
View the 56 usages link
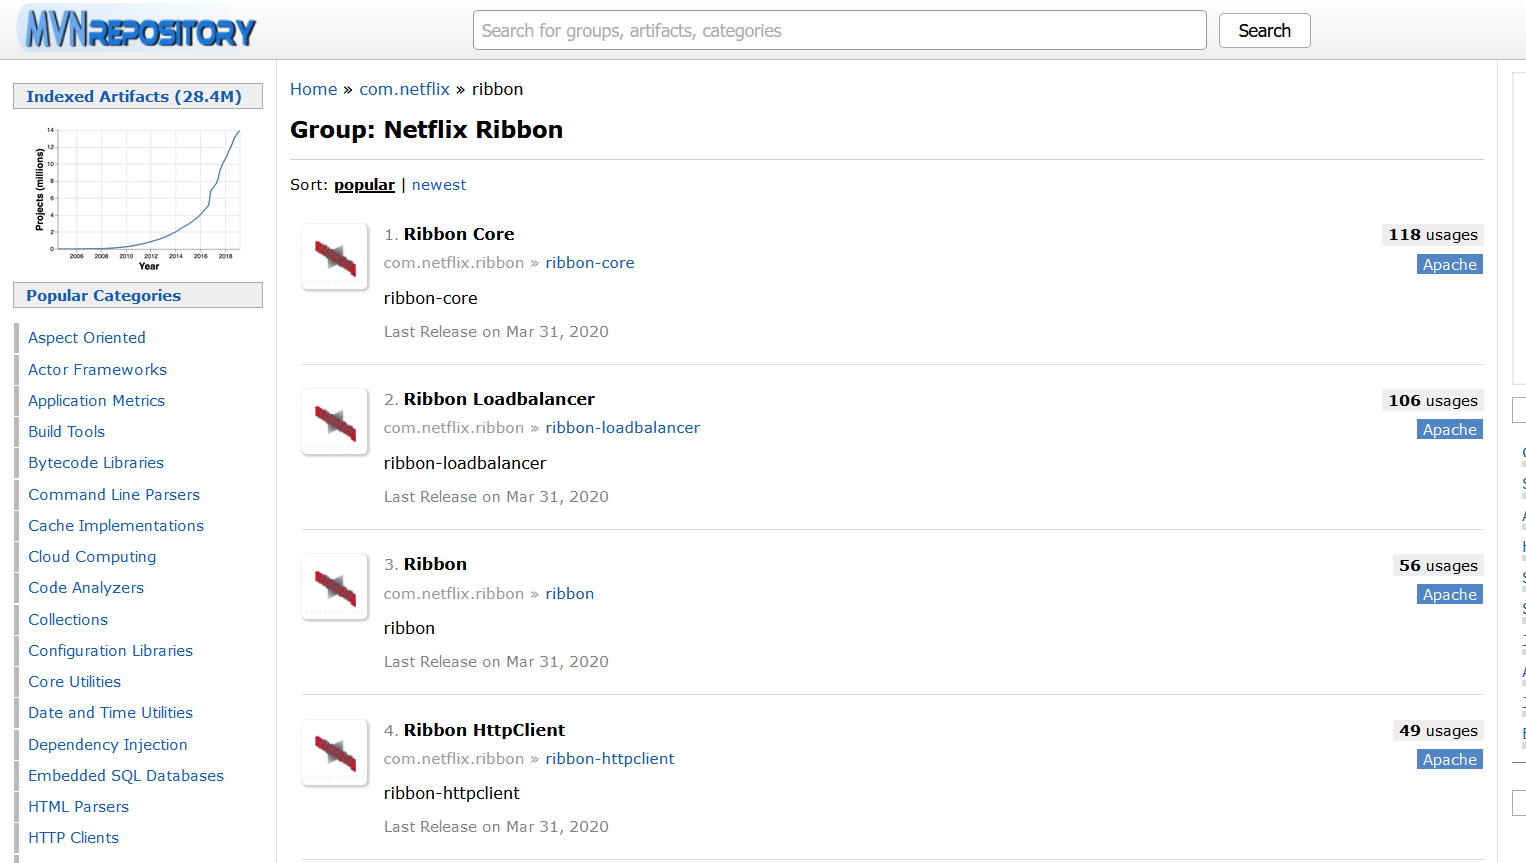1438,566
